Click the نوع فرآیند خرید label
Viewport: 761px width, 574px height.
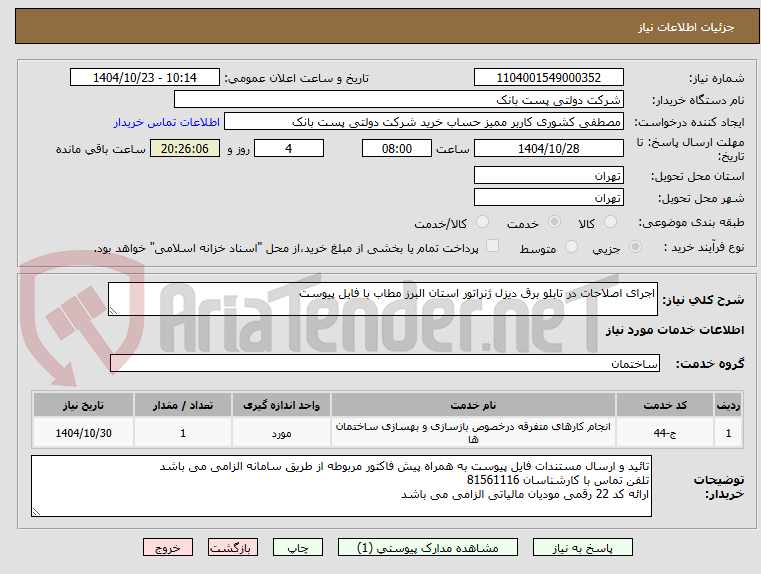(704, 247)
